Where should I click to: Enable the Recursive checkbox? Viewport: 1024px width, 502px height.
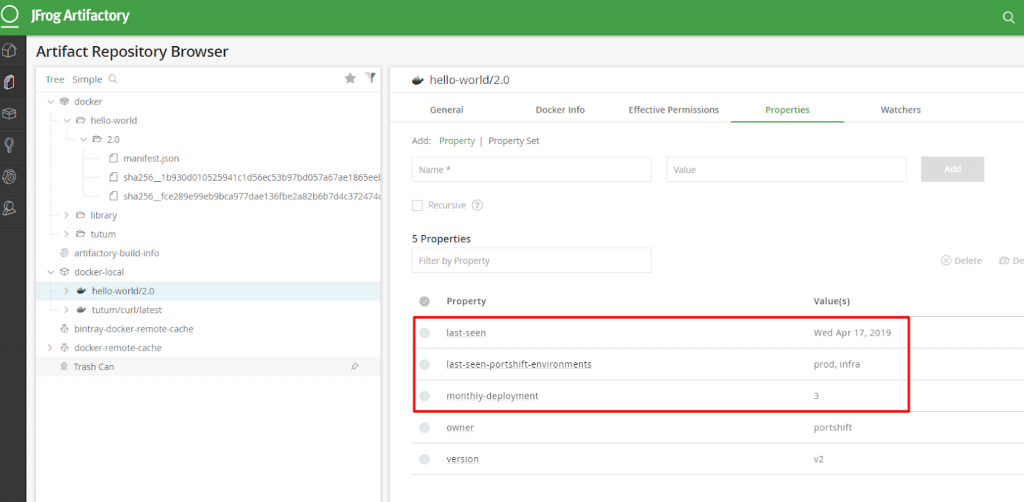click(x=418, y=205)
